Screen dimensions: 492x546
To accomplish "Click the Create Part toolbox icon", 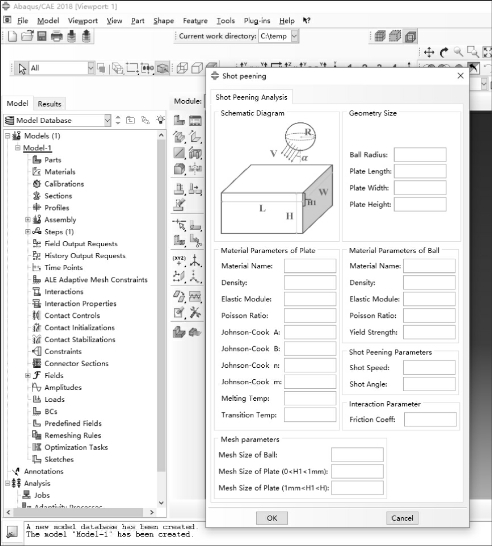I will pyautogui.click(x=179, y=120).
